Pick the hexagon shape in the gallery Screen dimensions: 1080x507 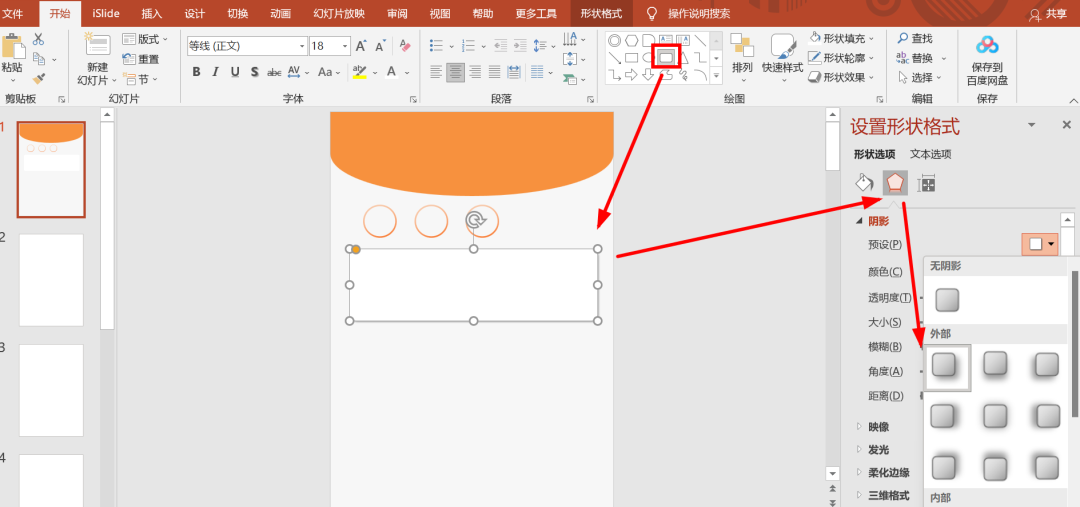(x=631, y=40)
